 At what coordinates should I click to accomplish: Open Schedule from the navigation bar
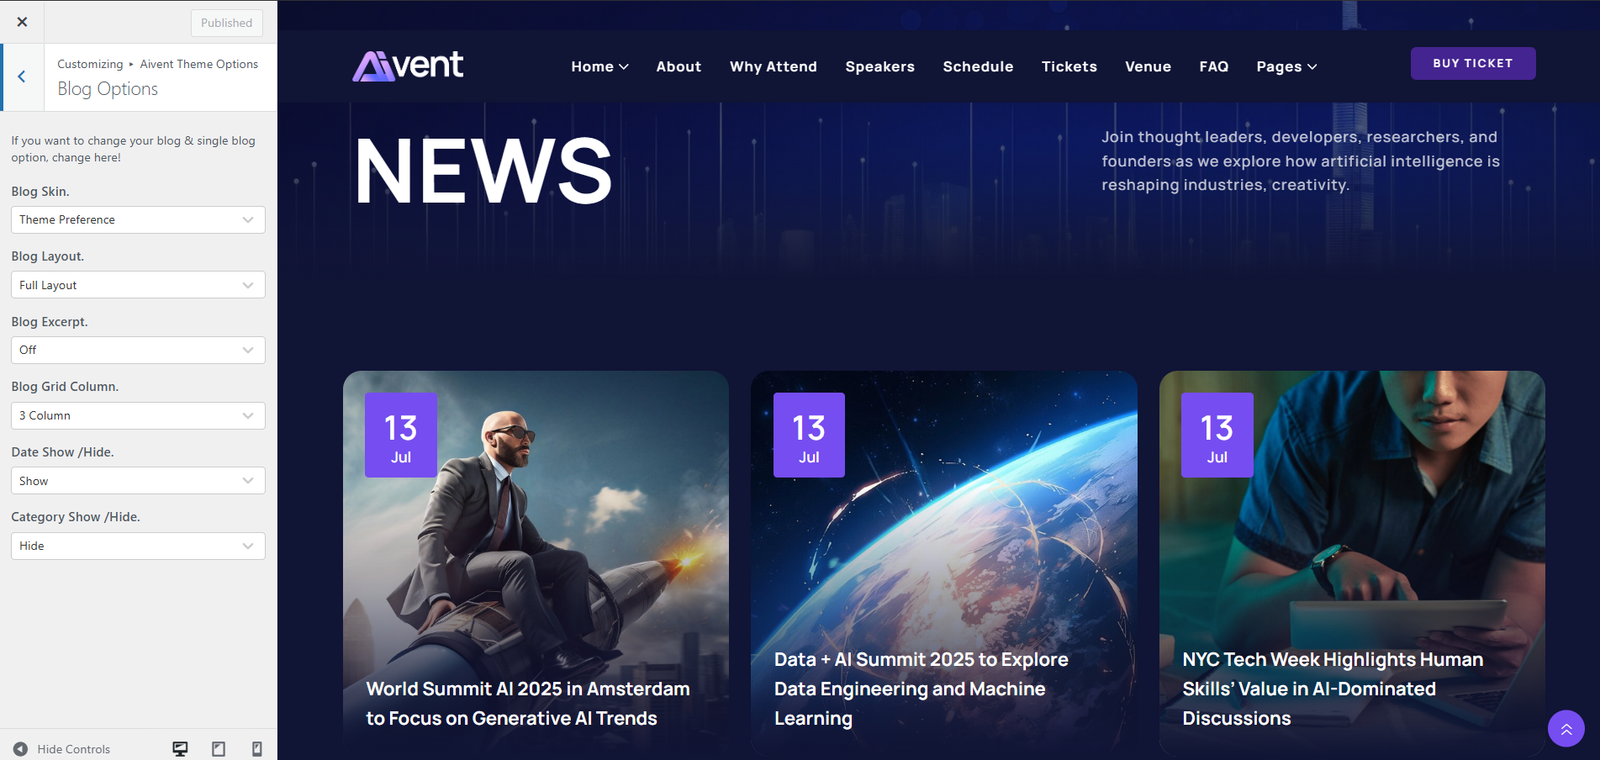[x=978, y=67]
